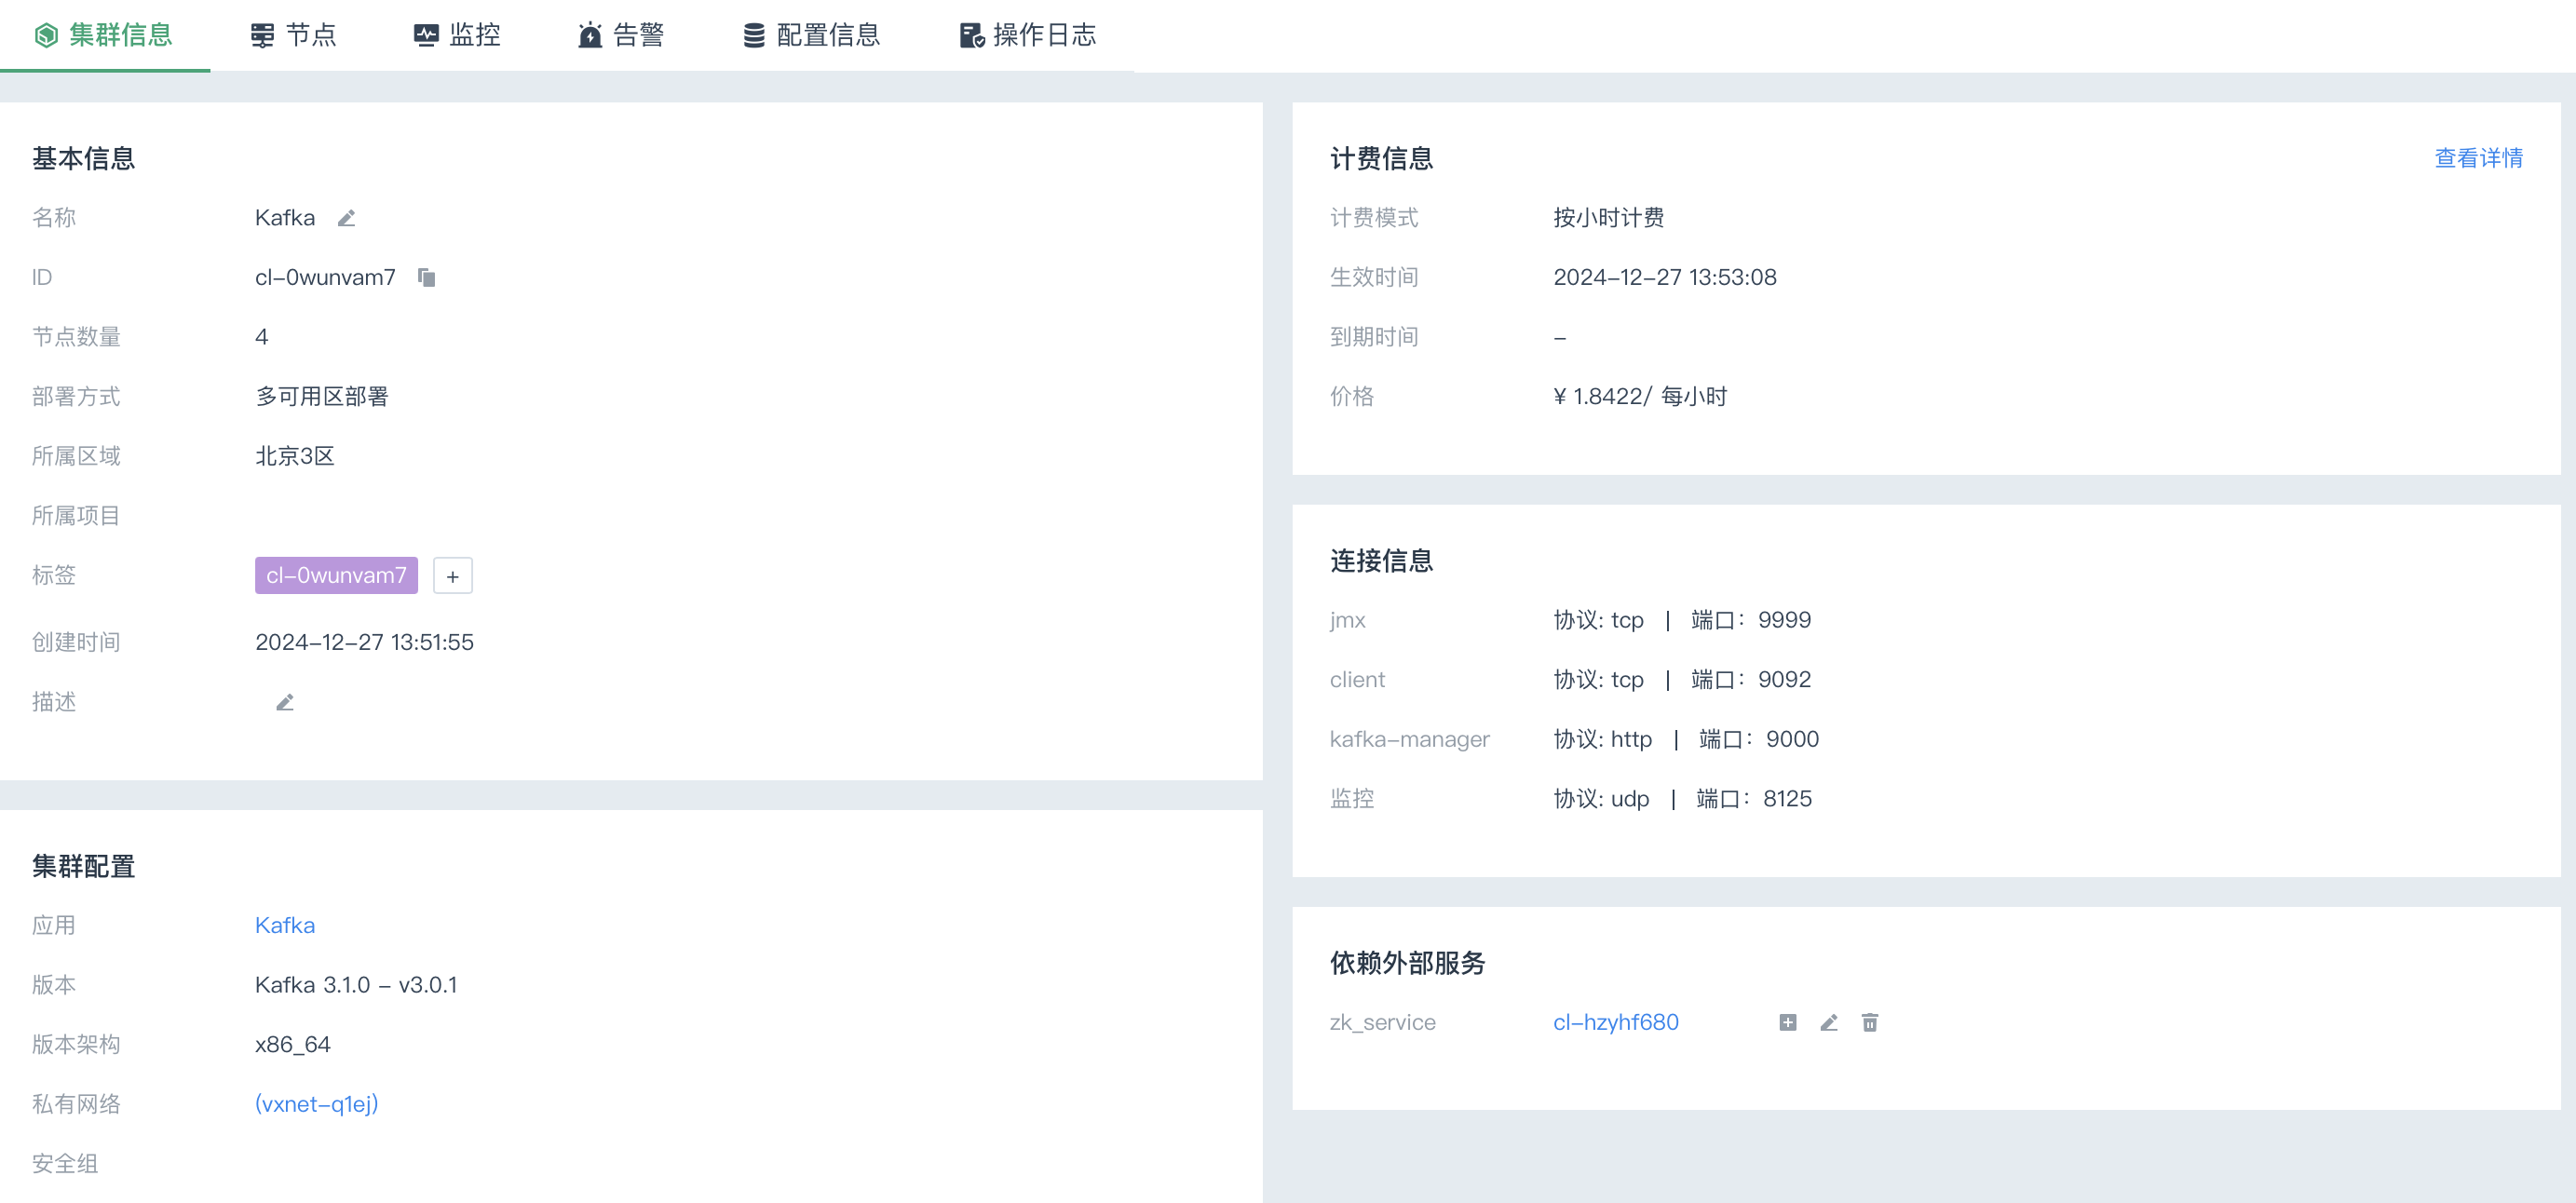Open the cl-hzyhf680 cluster link
The width and height of the screenshot is (2576, 1203).
click(x=1615, y=1022)
